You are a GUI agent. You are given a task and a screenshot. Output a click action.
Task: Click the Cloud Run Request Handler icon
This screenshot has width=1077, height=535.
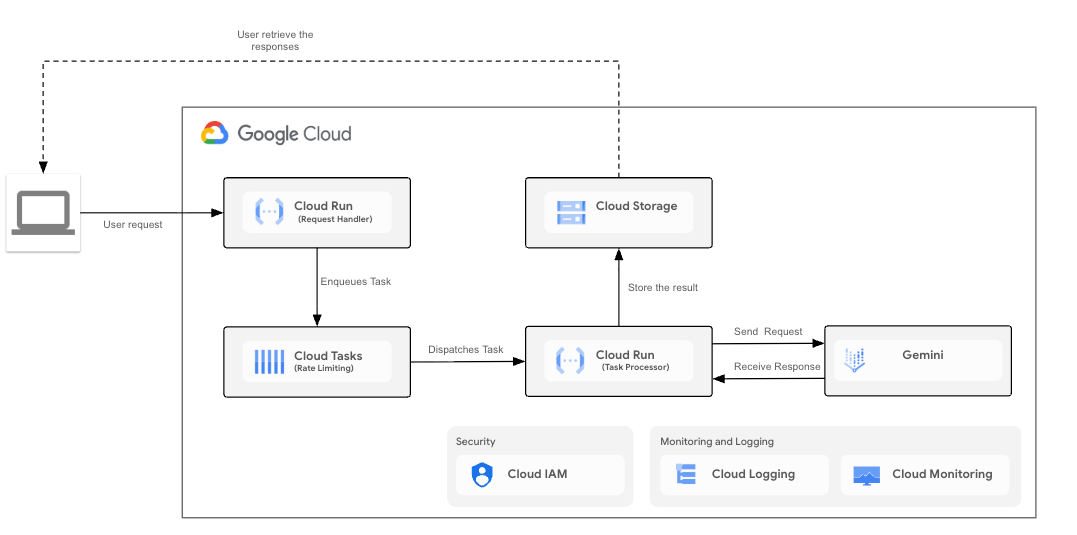269,212
